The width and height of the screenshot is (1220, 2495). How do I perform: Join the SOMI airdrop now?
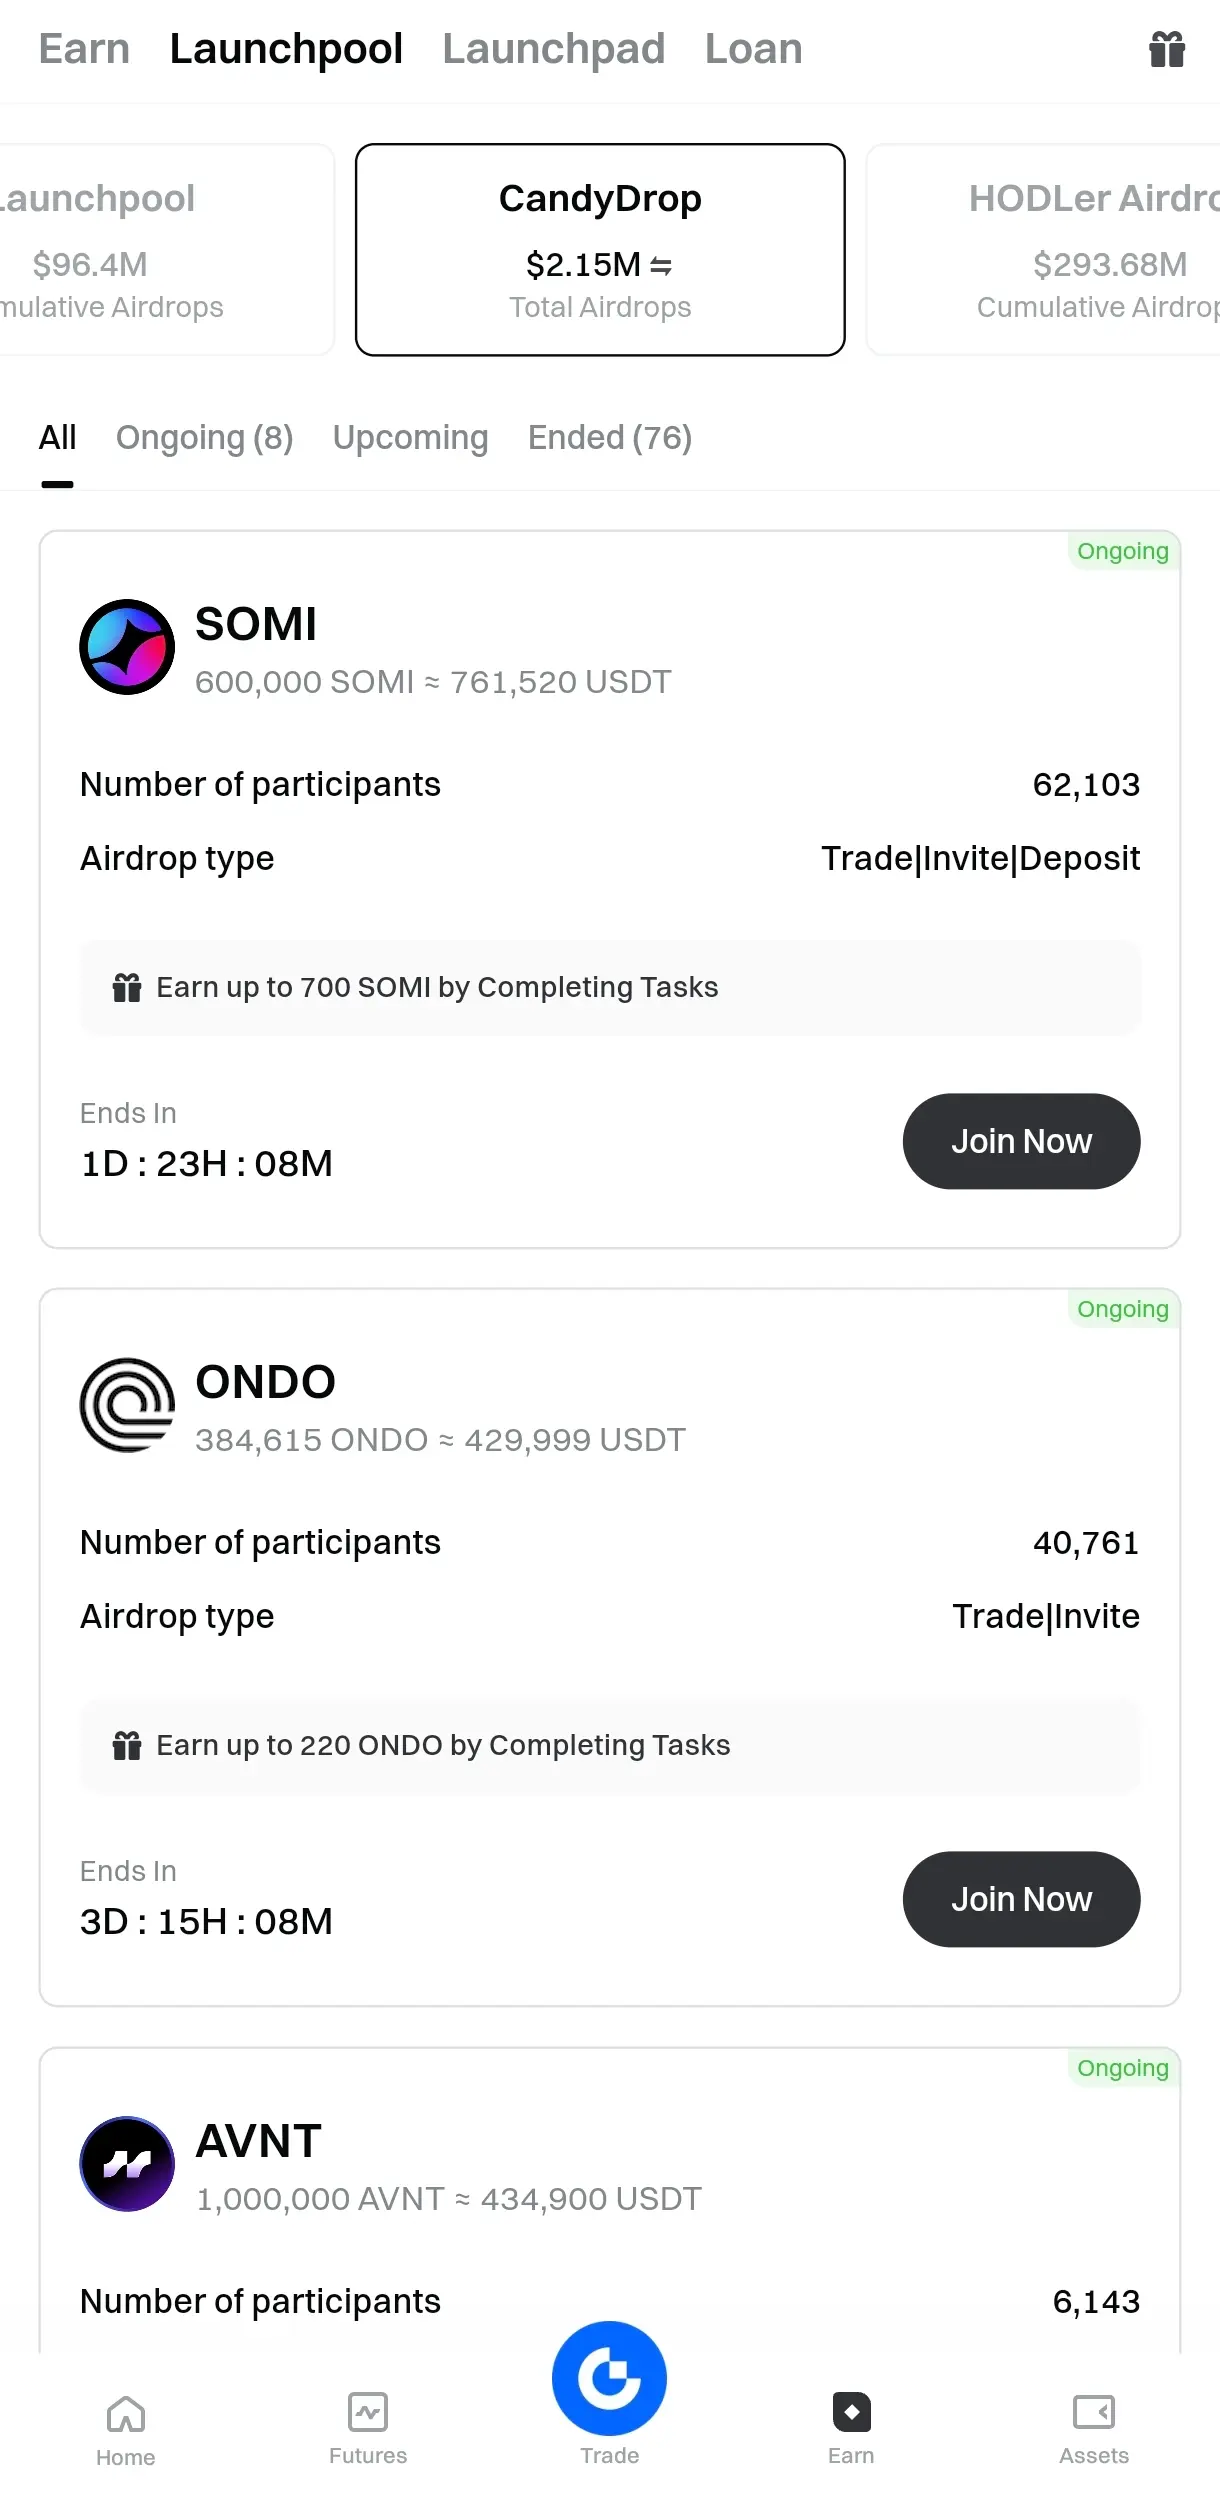[1021, 1141]
